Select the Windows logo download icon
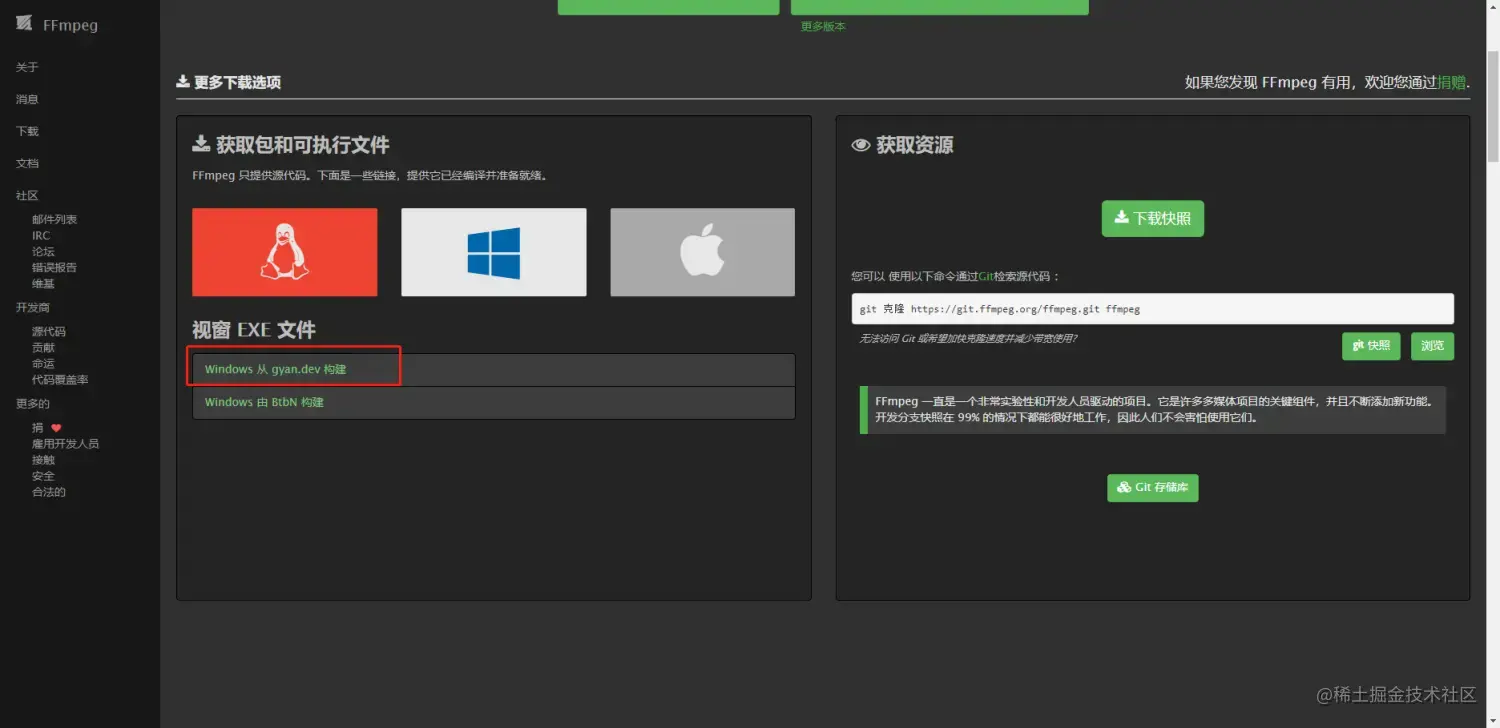The image size is (1500, 728). (493, 252)
